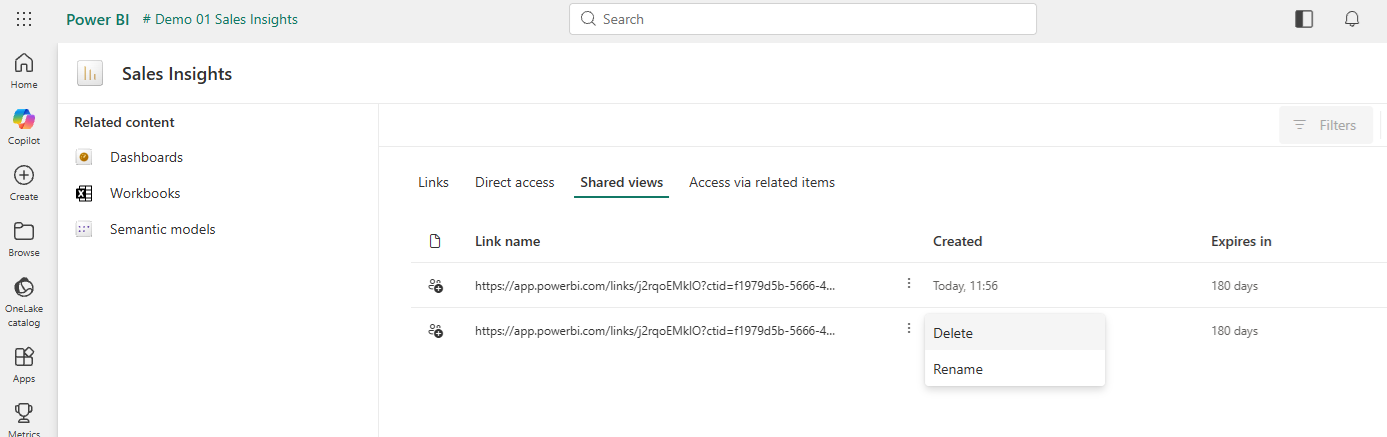
Task: Open more options for second link row
Action: tap(909, 329)
